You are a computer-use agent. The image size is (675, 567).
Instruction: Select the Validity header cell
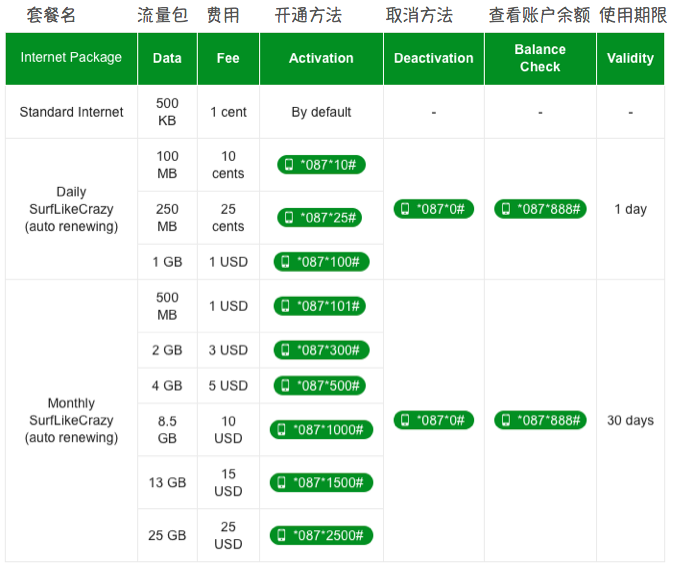(630, 58)
